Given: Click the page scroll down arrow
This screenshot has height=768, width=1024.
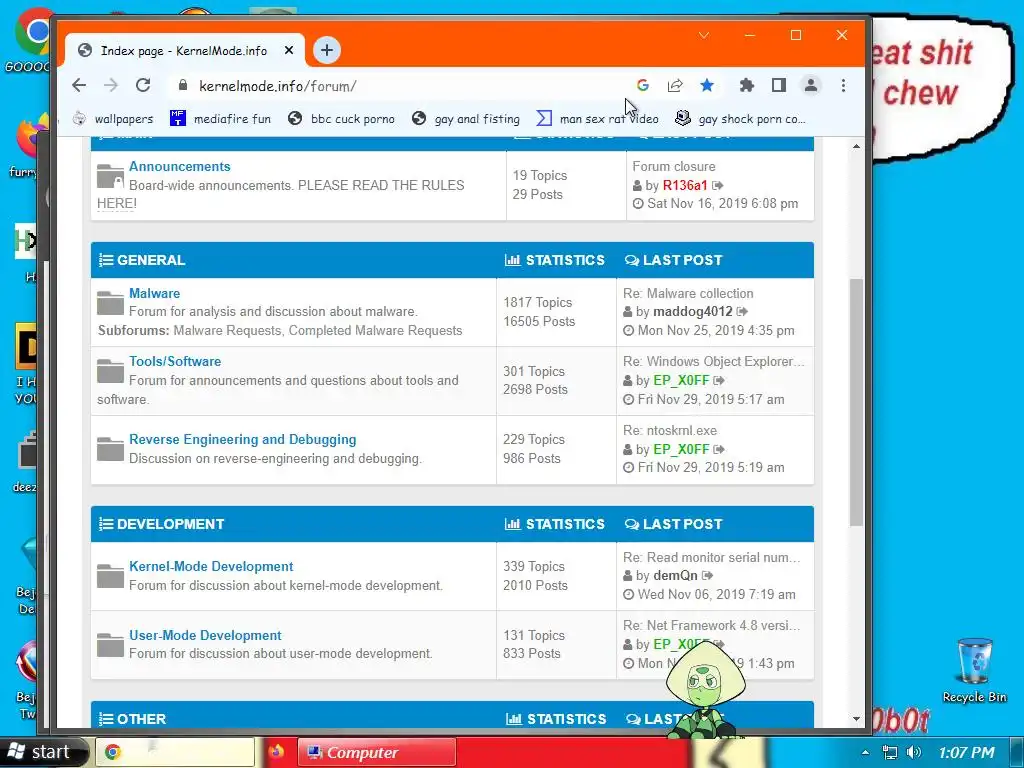Looking at the screenshot, I should [x=856, y=719].
